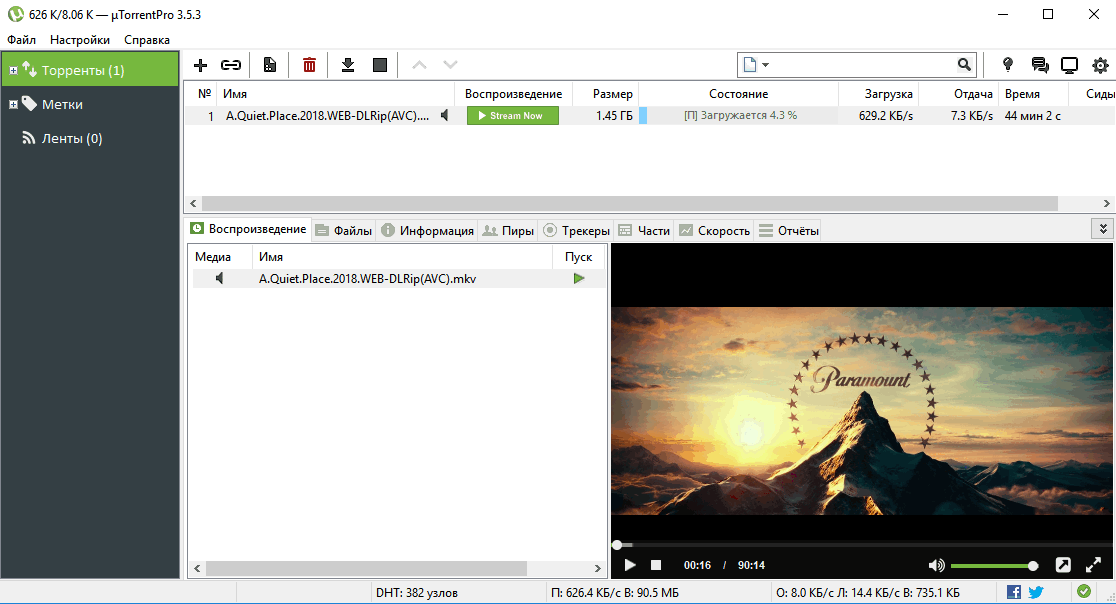
Task: Click the 1.45 ГБ size cell
Action: pos(614,115)
